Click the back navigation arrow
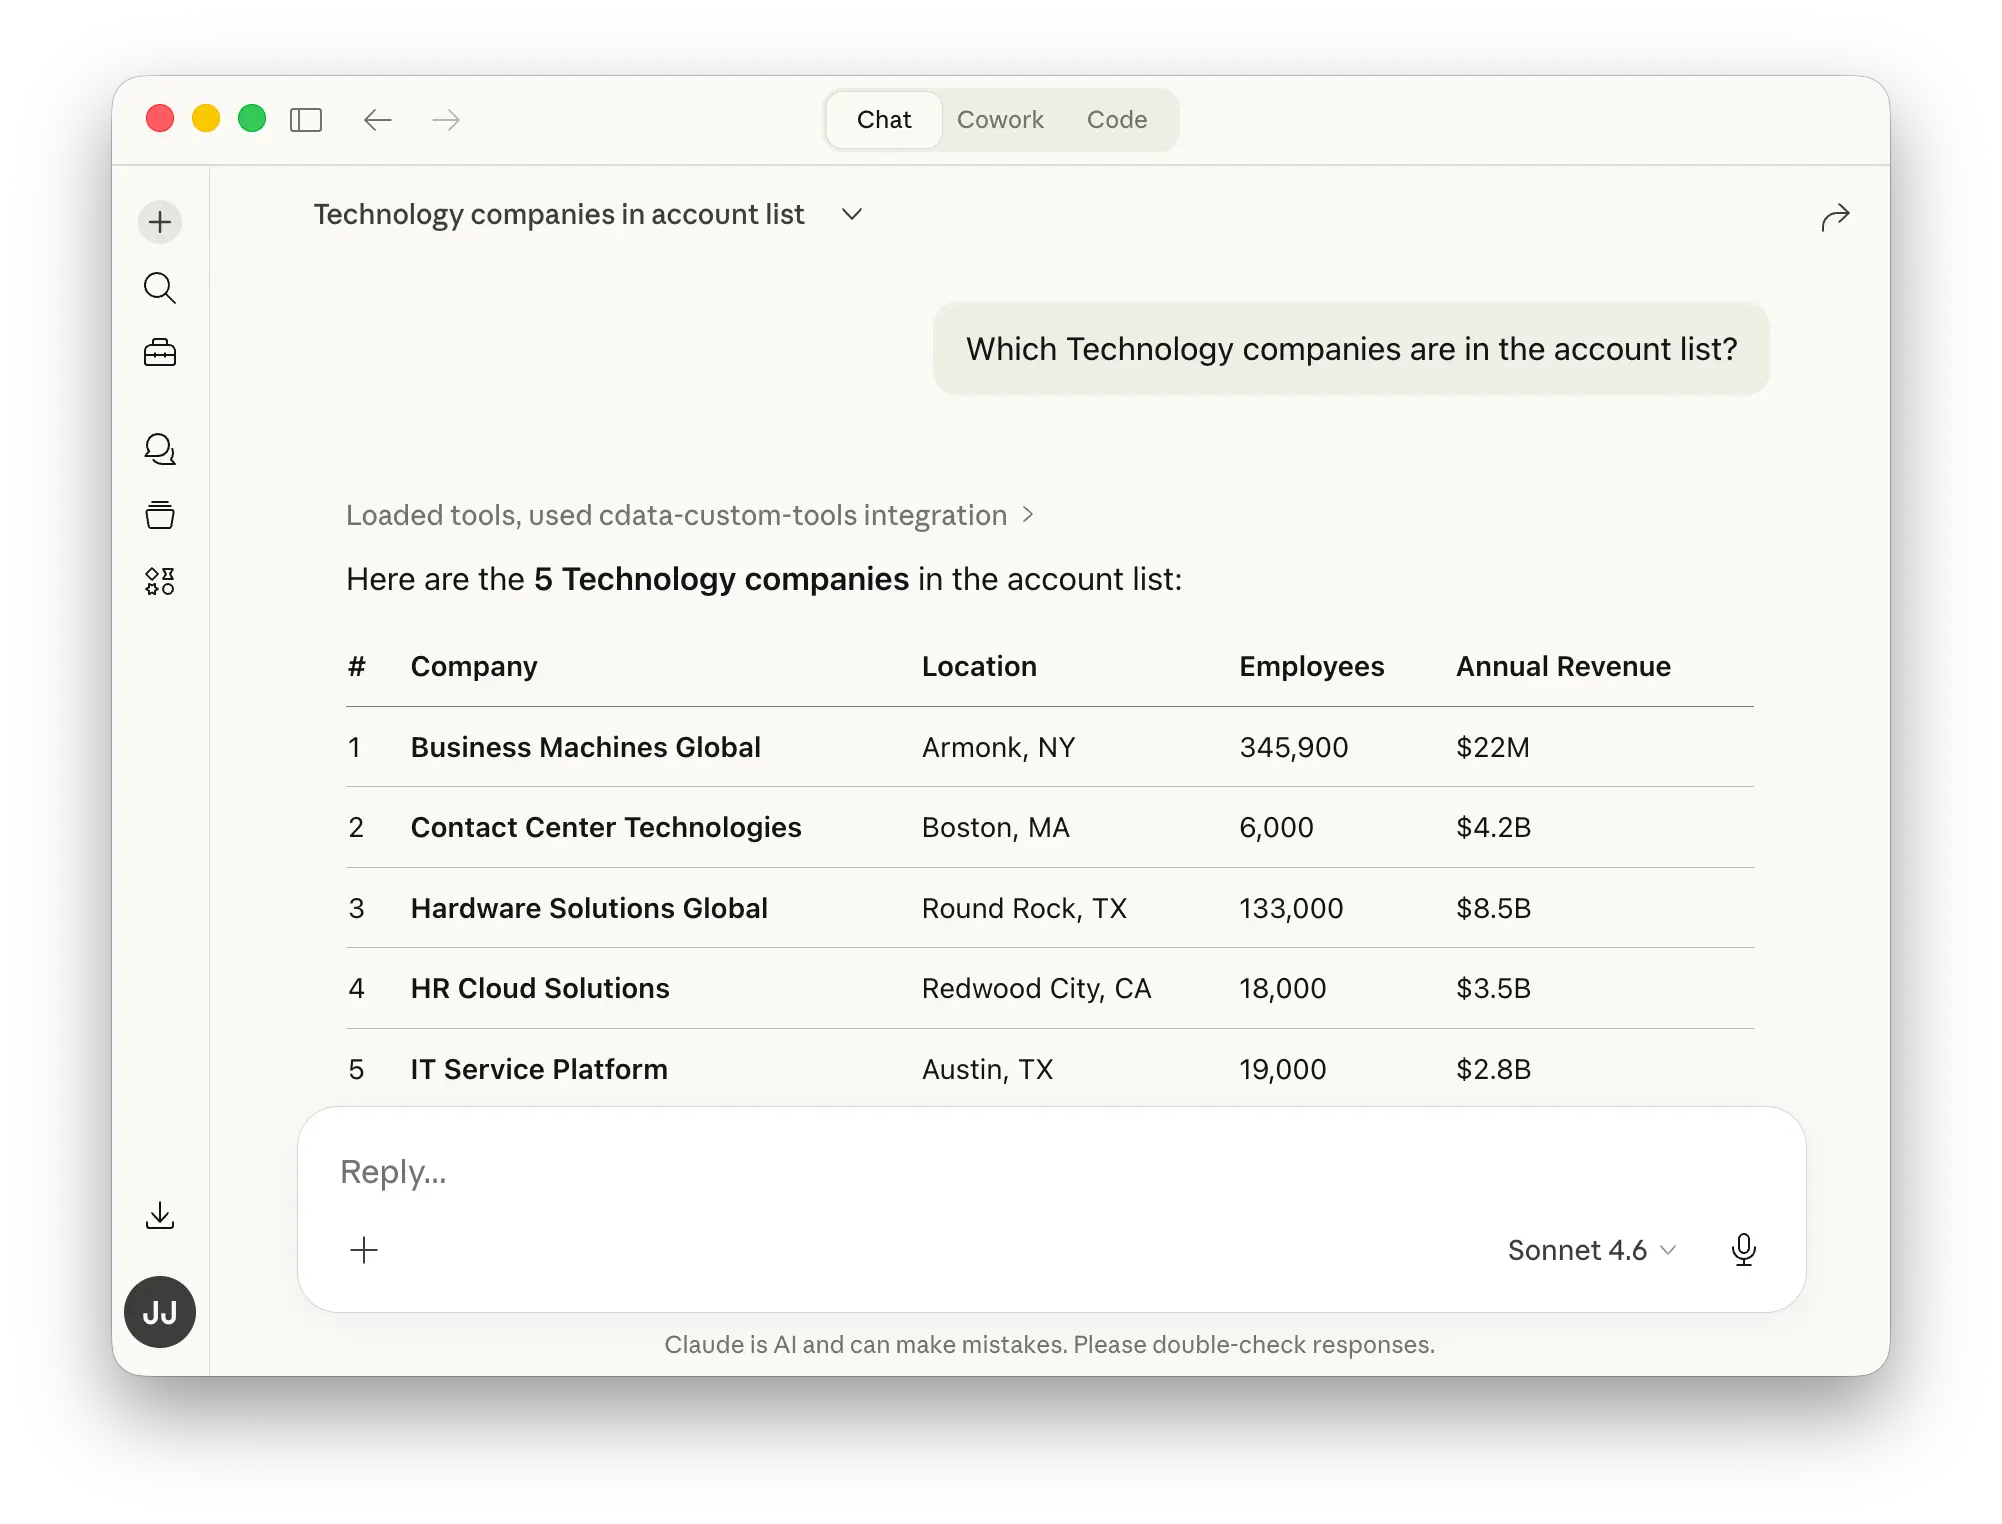Screen dimensions: 2002x1524 point(377,120)
